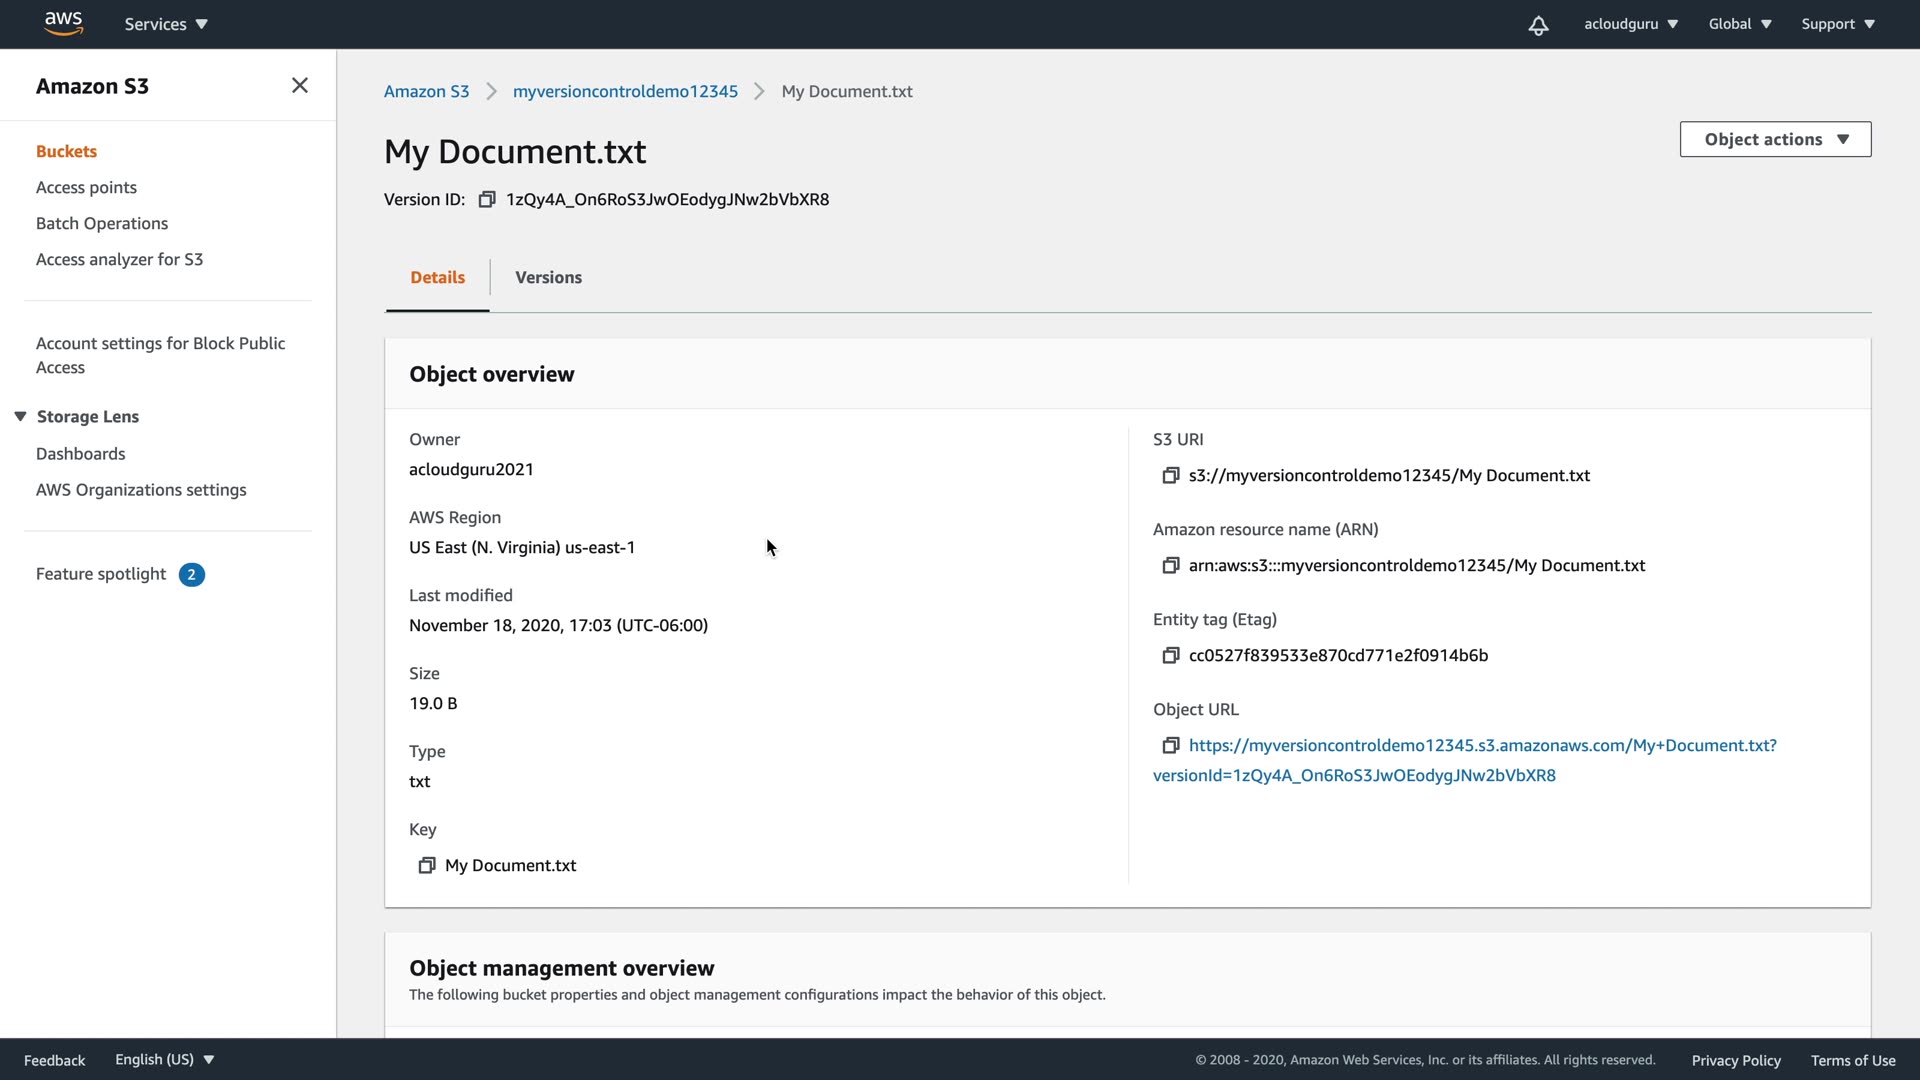Copy the object Key name

tap(427, 866)
